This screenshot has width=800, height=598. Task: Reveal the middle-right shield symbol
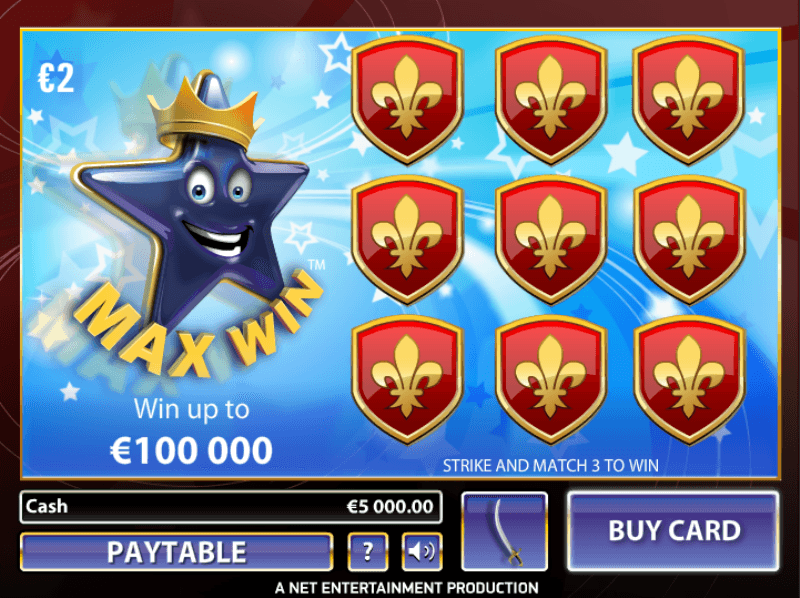click(x=689, y=240)
